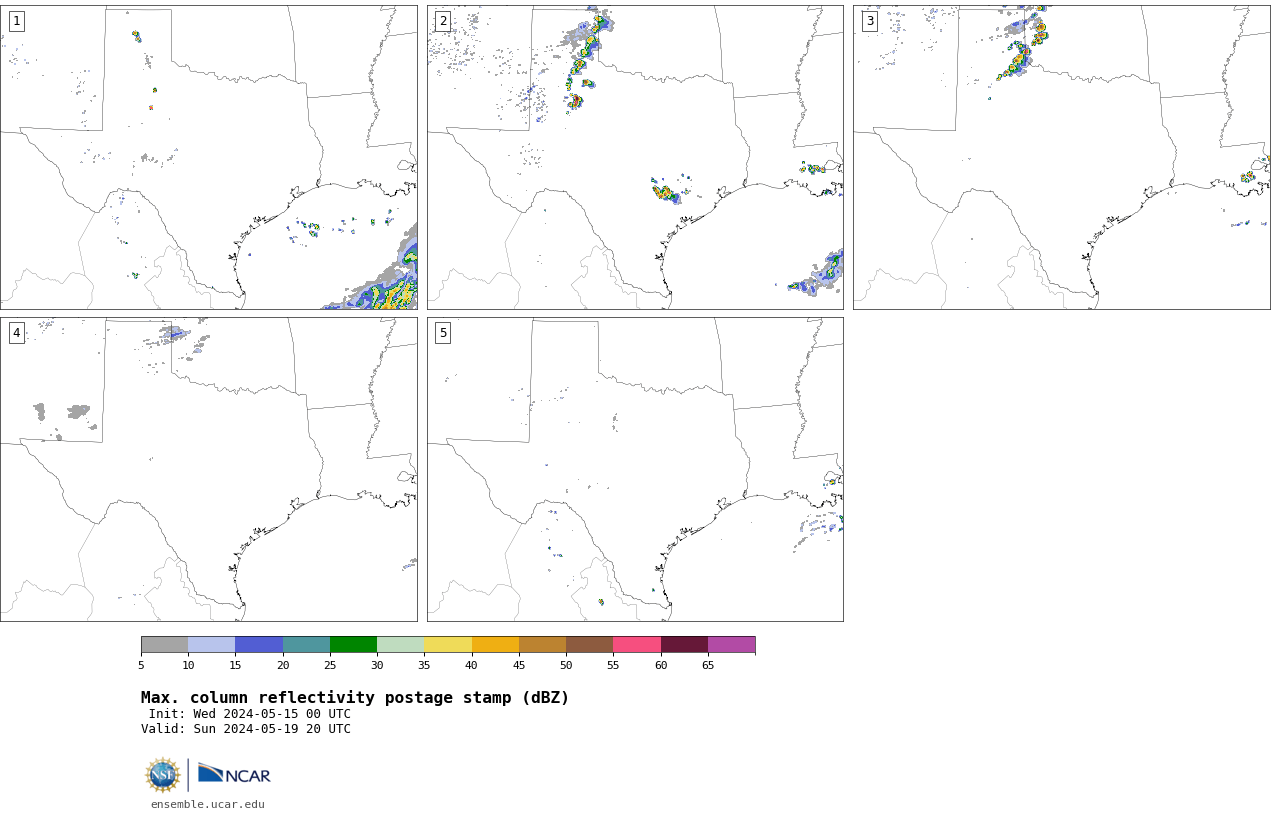Open ensemble member 4 reflectivity panel

(208, 469)
